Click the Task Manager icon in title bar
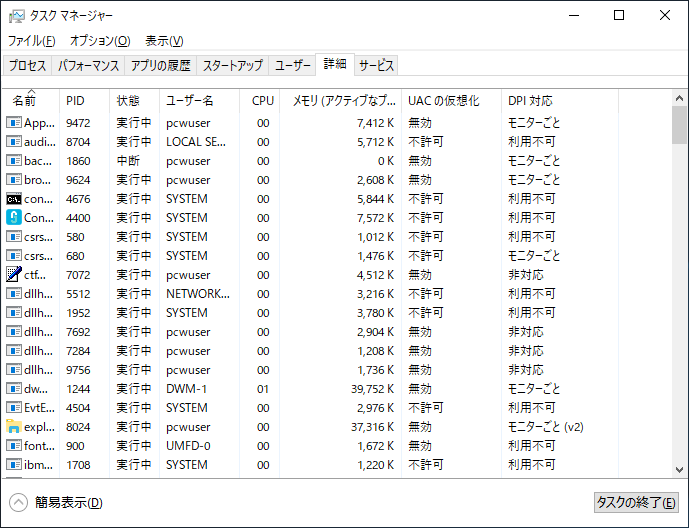 point(17,16)
